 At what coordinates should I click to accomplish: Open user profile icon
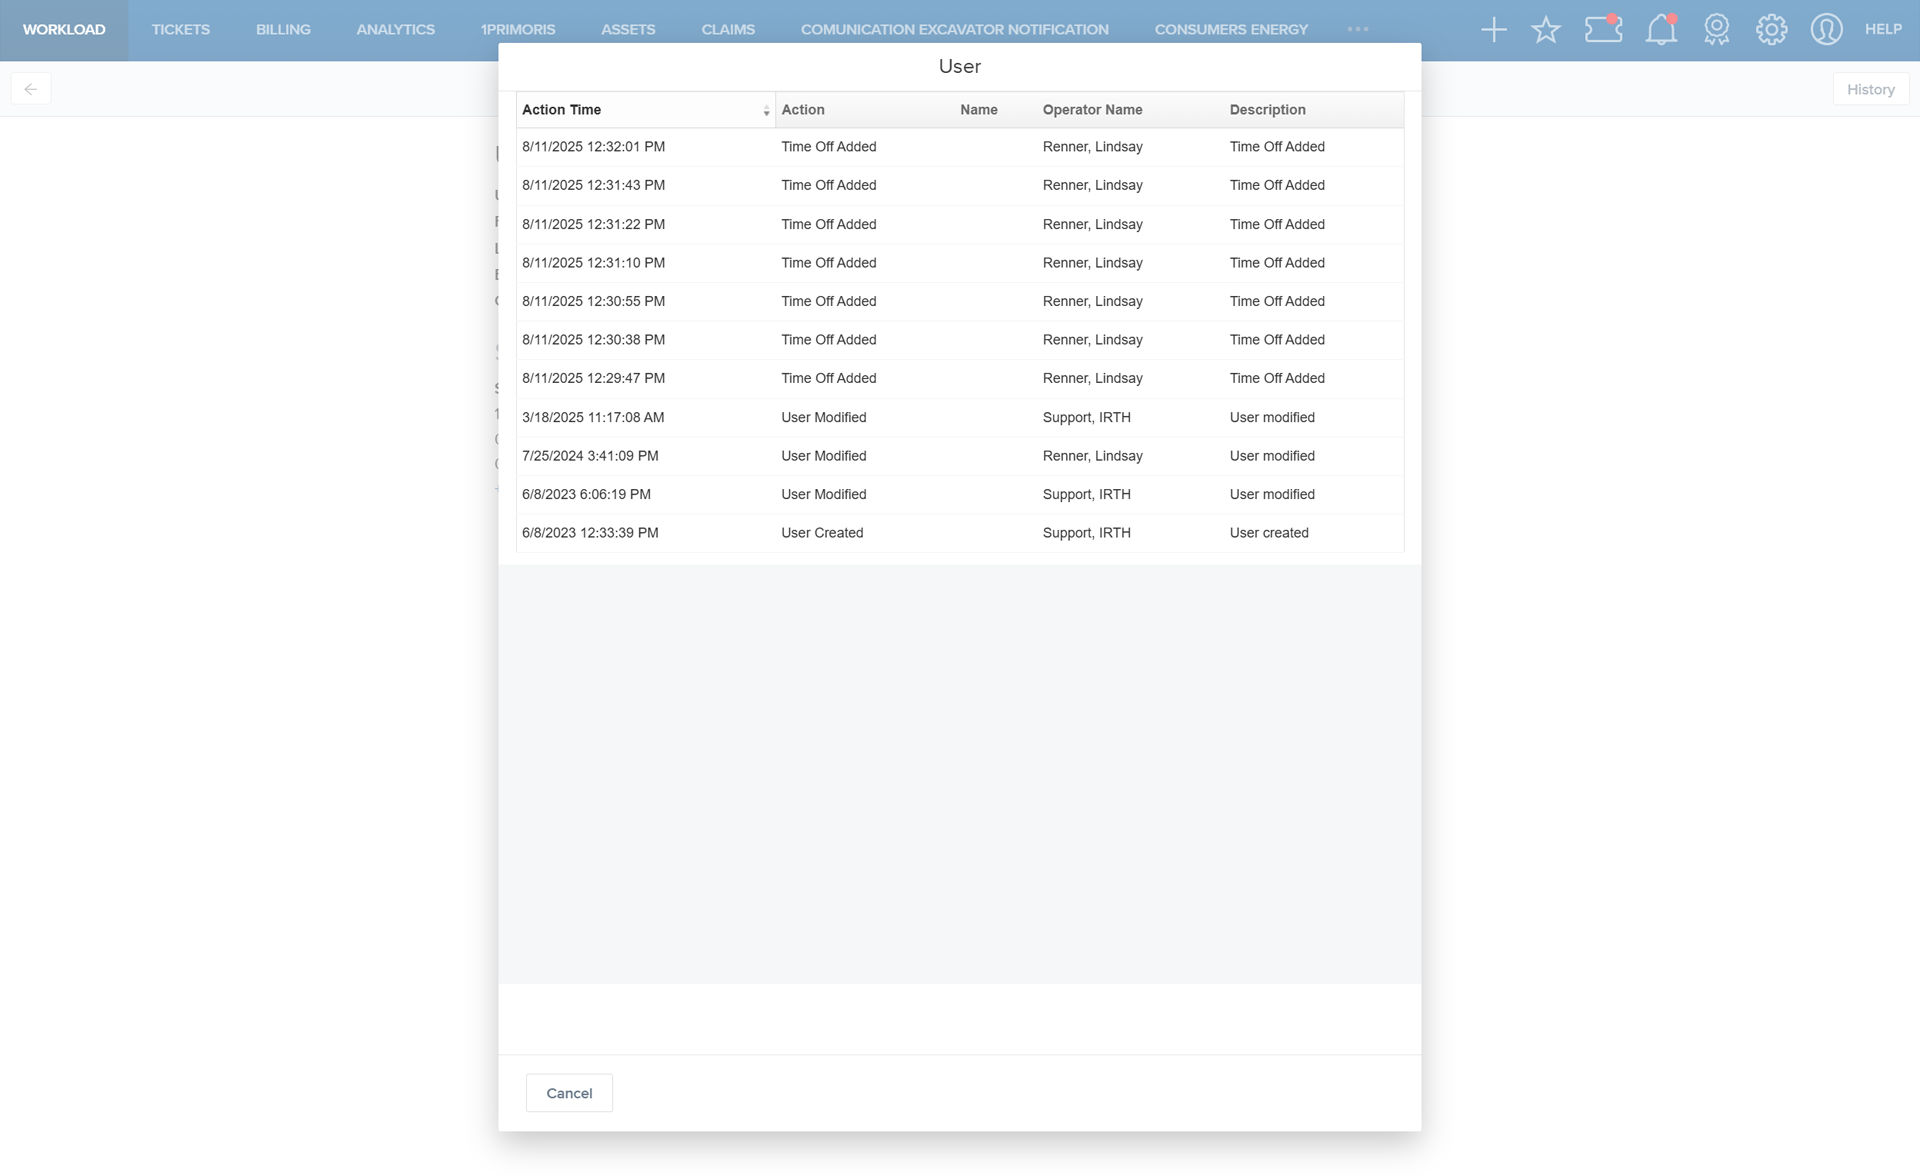pyautogui.click(x=1826, y=30)
